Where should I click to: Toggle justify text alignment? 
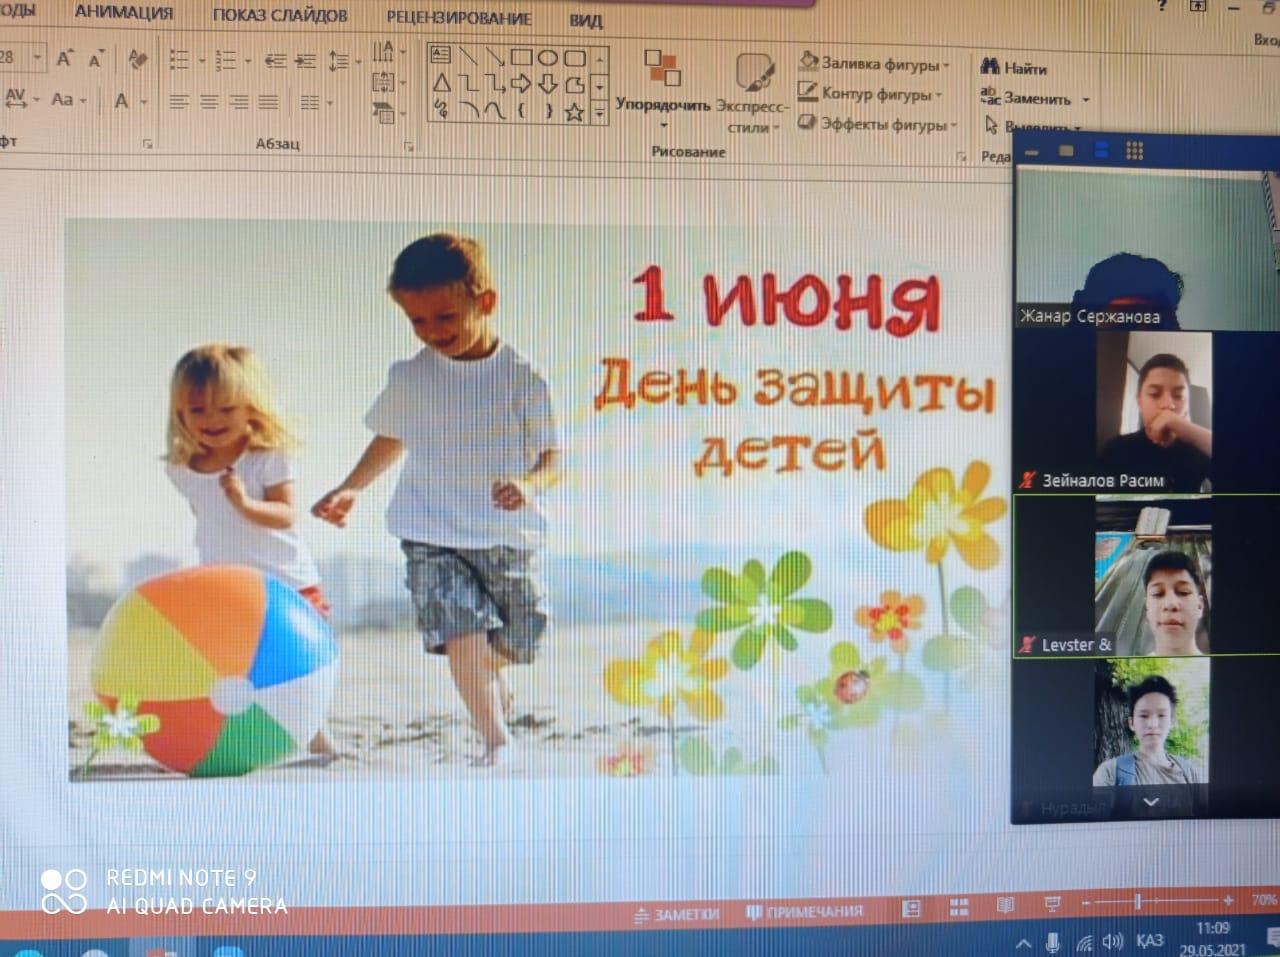[x=268, y=102]
